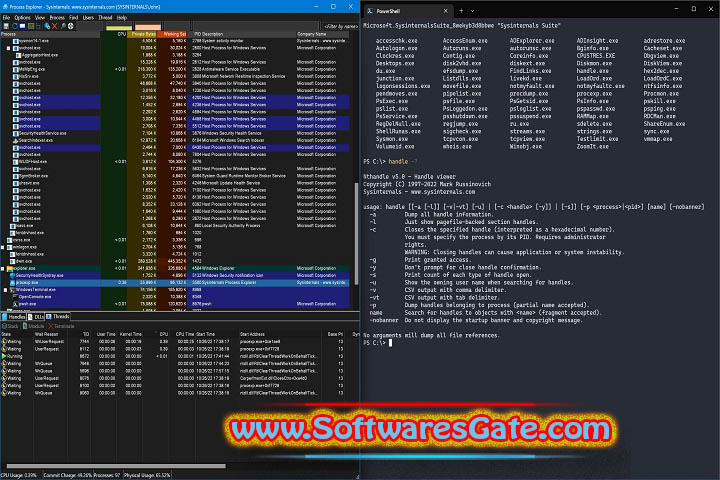Open the Help menu
This screenshot has height=480, width=720.
tap(122, 17)
